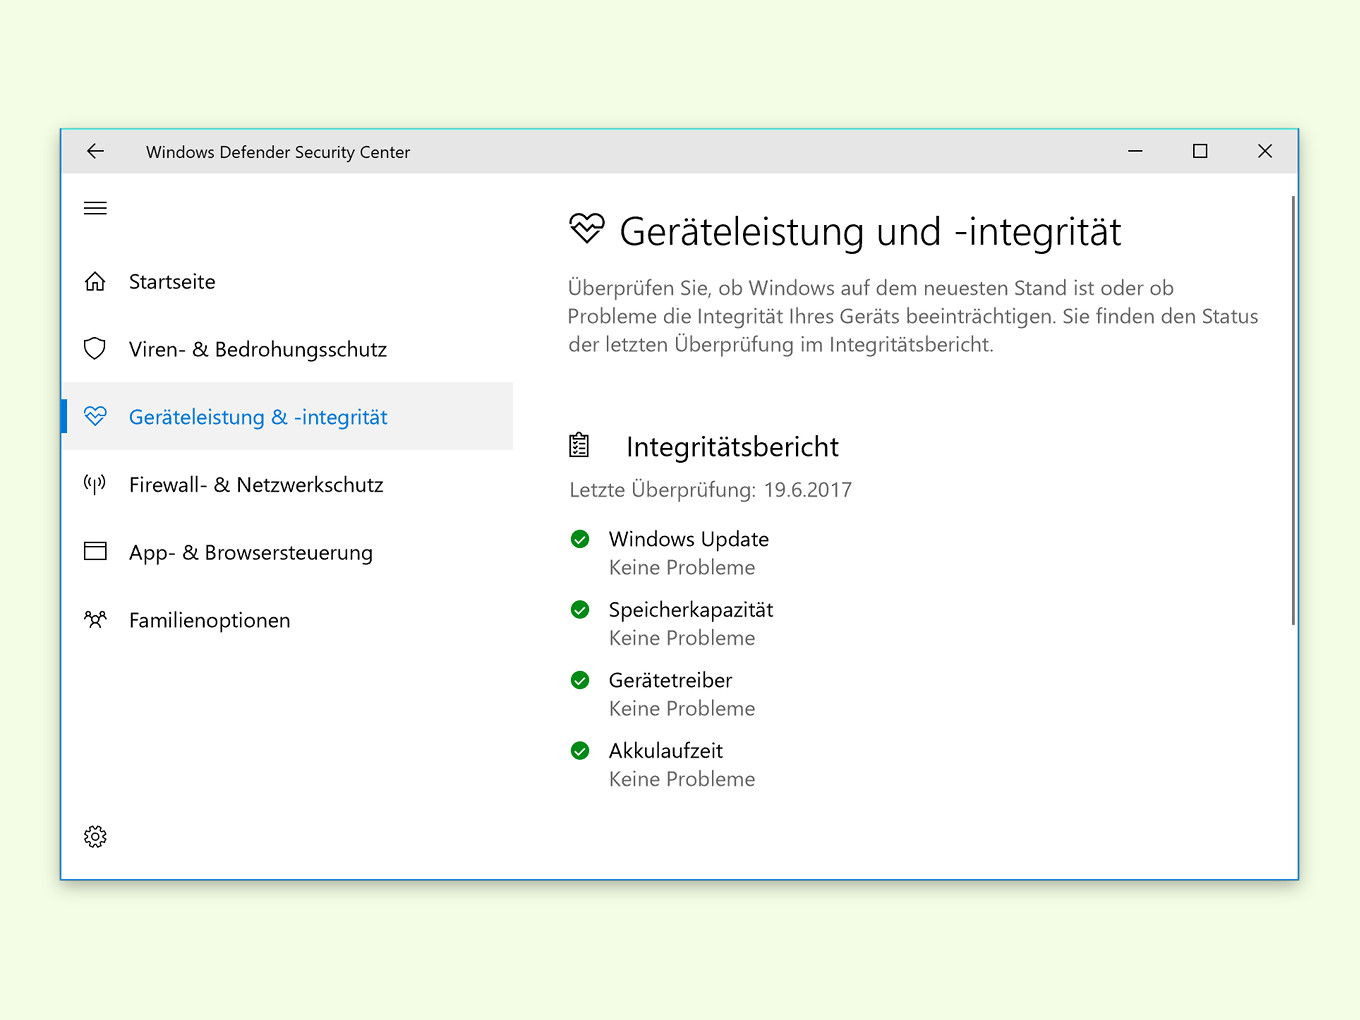The image size is (1360, 1020).
Task: Click the Gerätetreiber report entry
Action: (670, 680)
